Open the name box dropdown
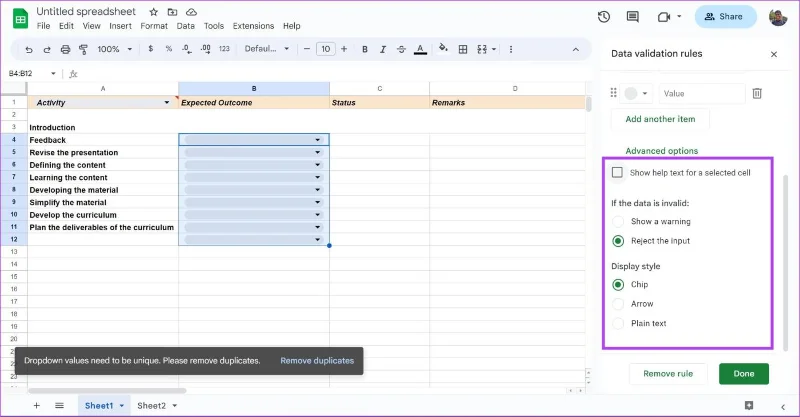This screenshot has width=800, height=417. pos(53,73)
